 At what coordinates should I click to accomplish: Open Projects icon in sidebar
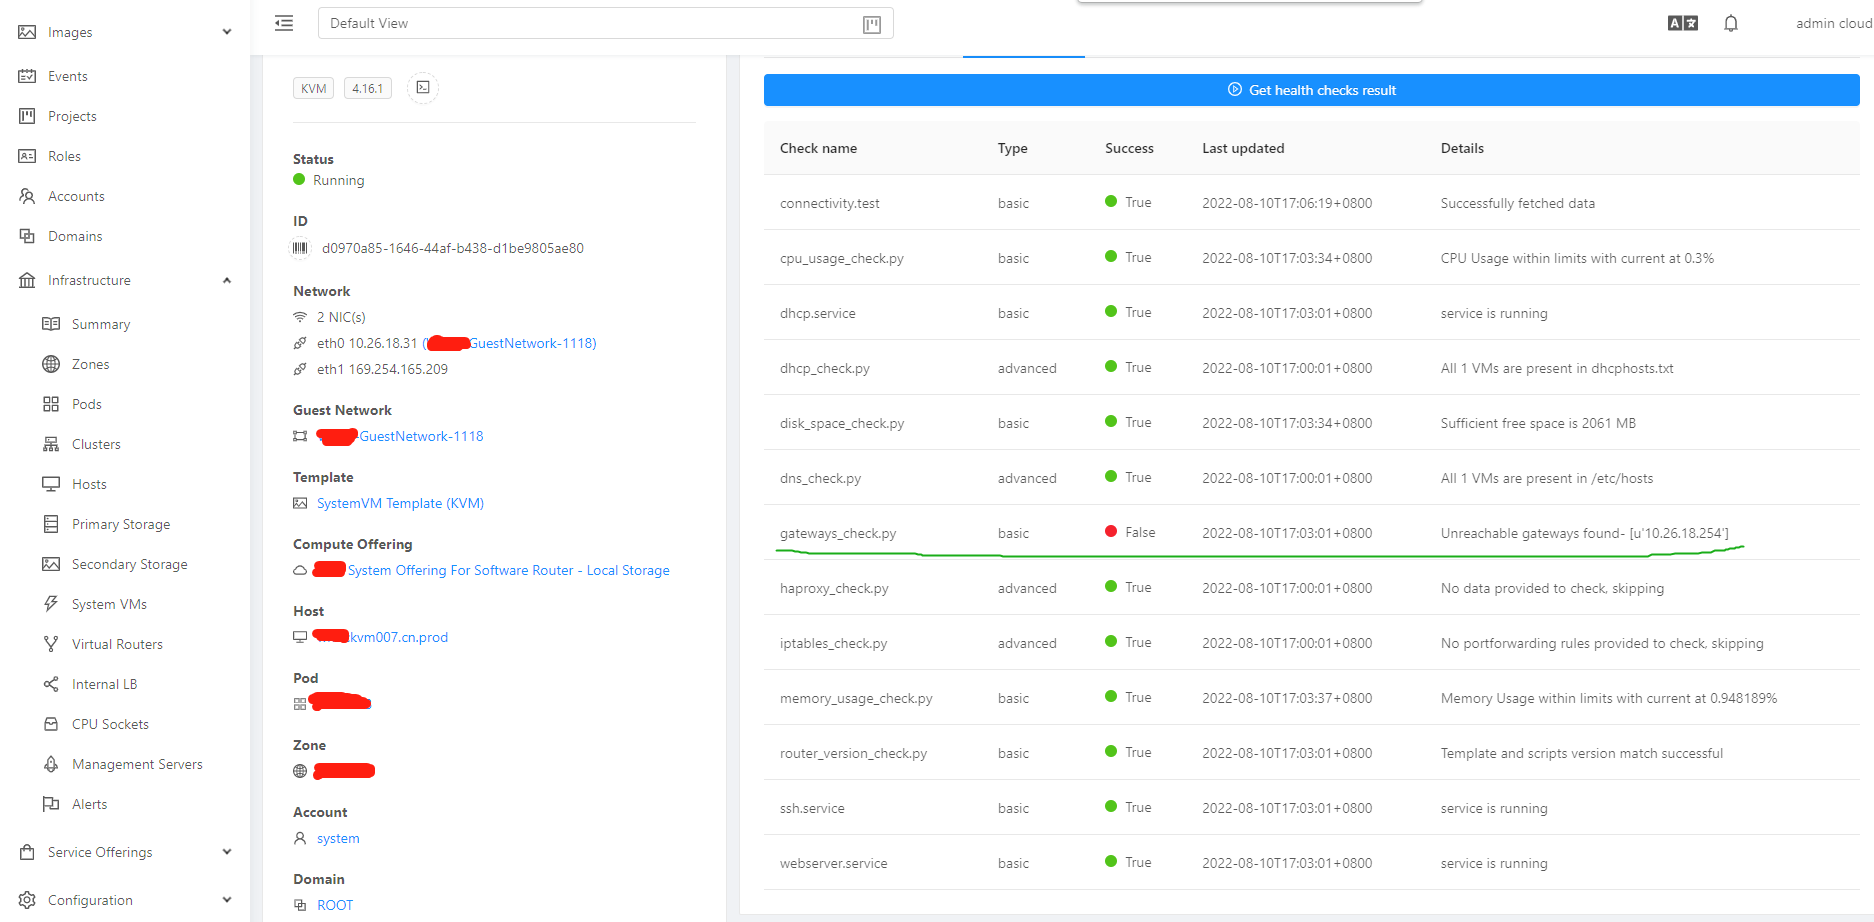coord(27,116)
